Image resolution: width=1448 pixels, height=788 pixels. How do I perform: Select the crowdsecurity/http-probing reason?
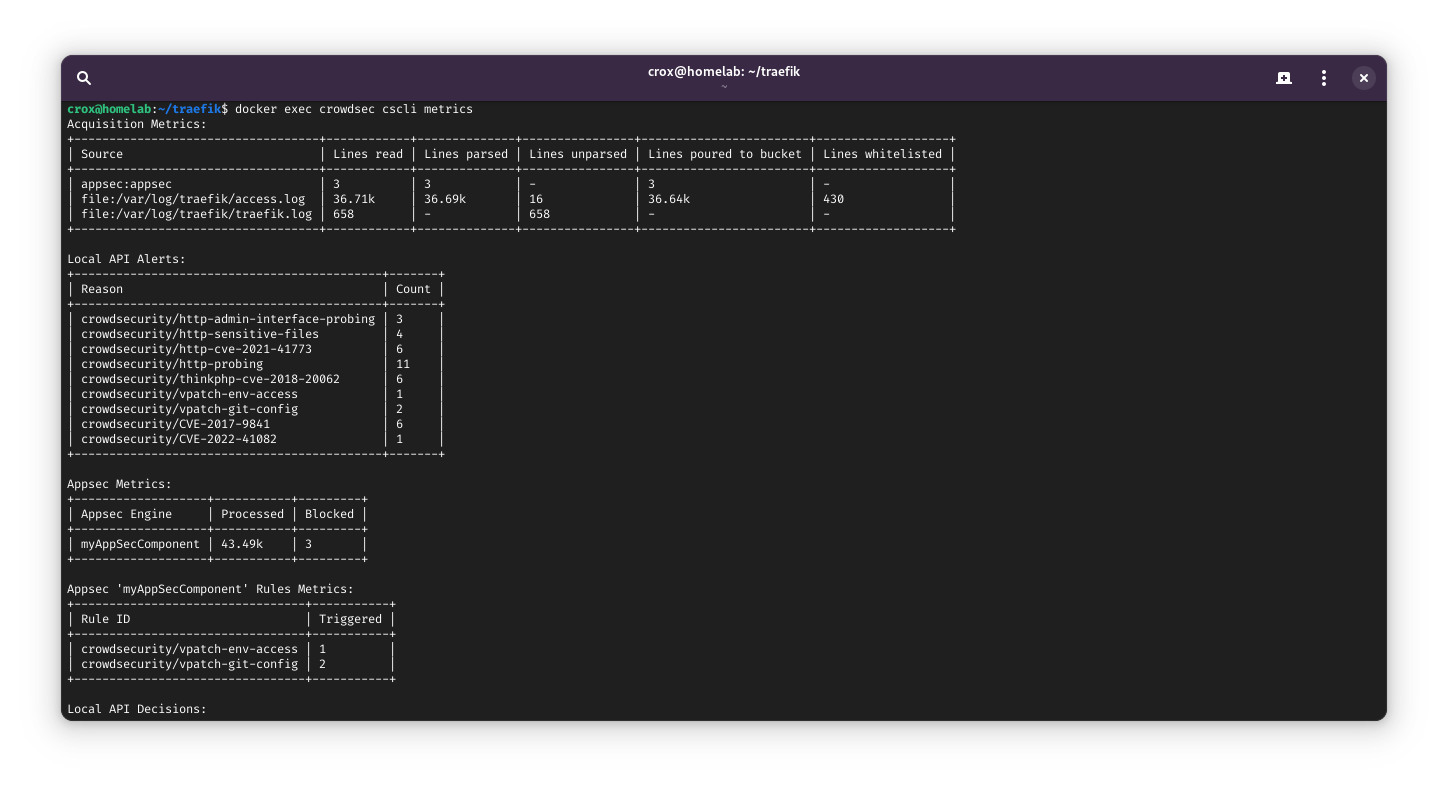[x=172, y=364]
